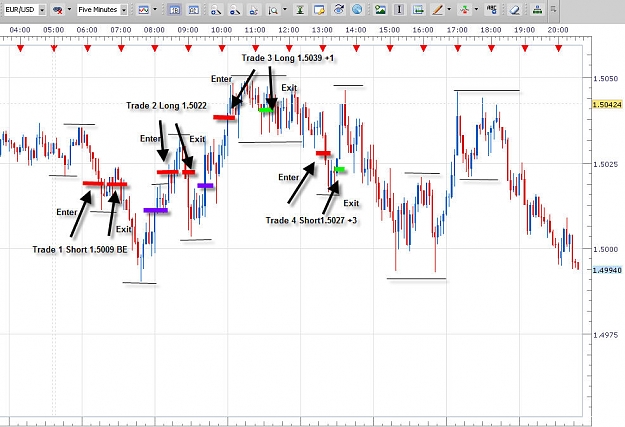Screen dimensions: 625x427
Task: Select the 'Trade 3 Long 1.5039 +1' label
Action: coord(288,58)
